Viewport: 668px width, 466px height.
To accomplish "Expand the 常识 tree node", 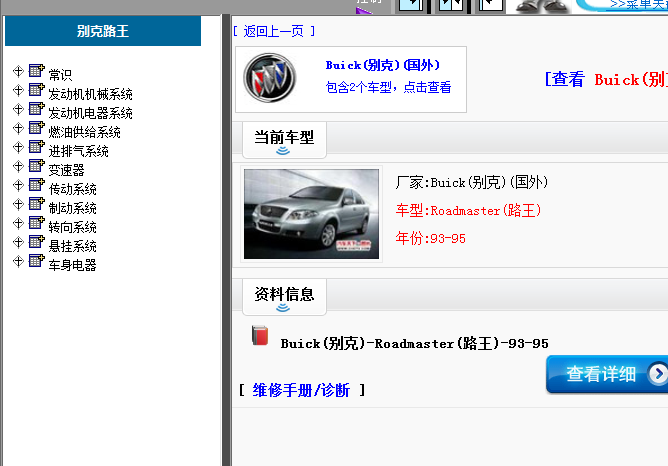I will [x=18, y=71].
